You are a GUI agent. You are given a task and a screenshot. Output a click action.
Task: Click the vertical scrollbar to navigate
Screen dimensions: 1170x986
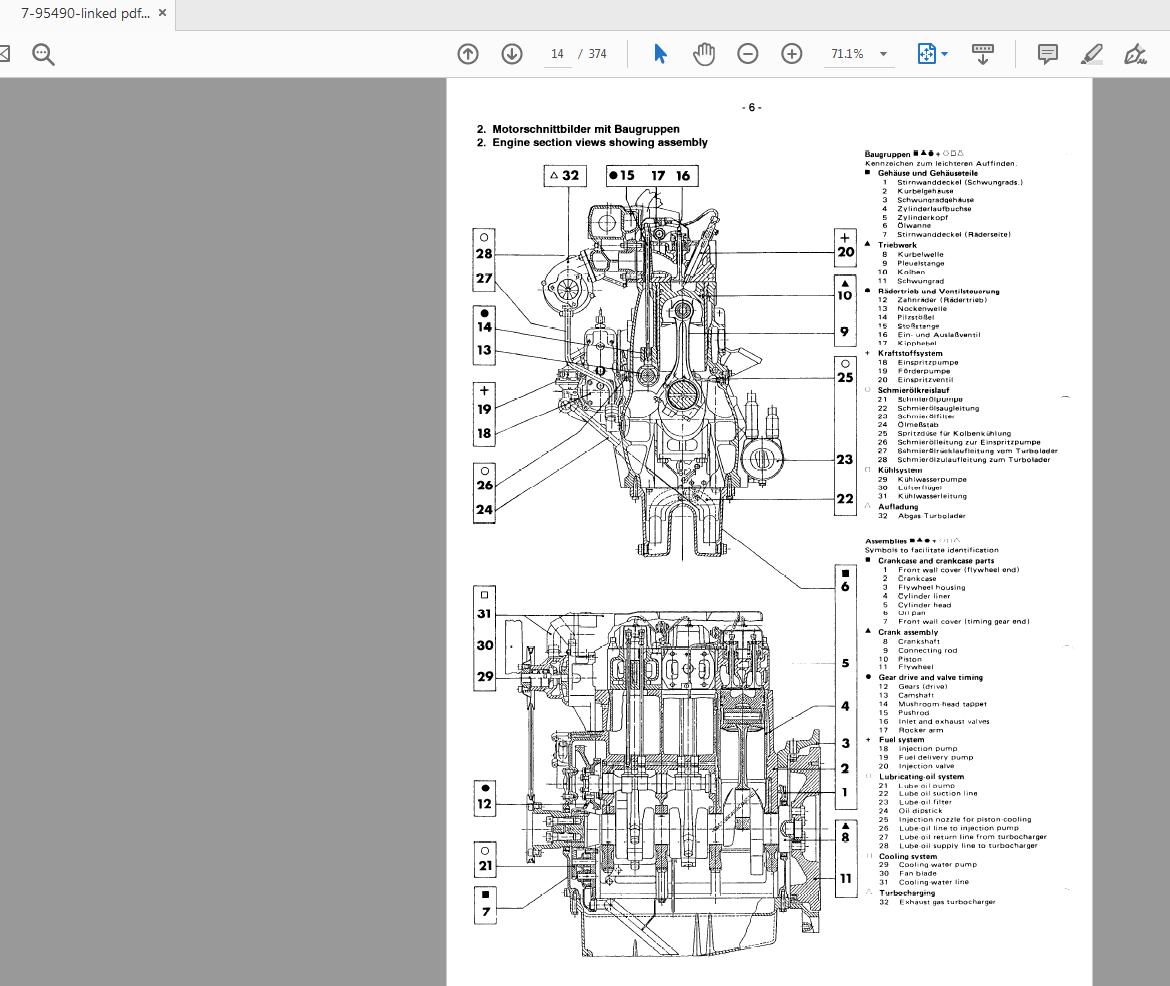(1163, 400)
